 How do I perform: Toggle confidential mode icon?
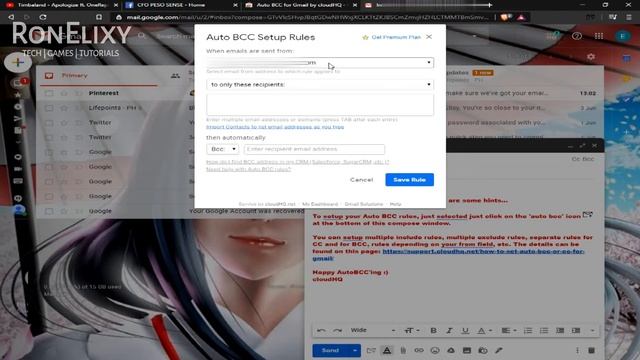[x=483, y=350]
